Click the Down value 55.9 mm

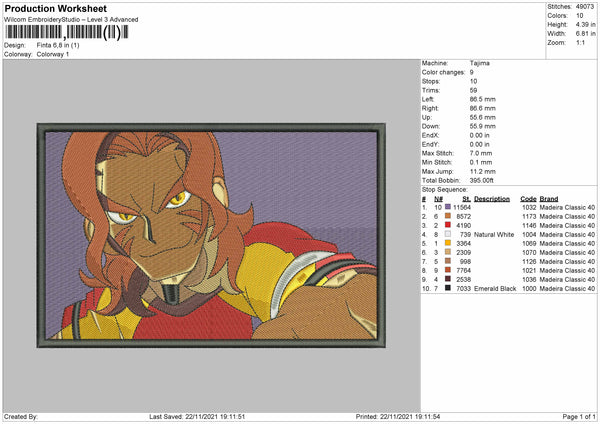tap(483, 126)
